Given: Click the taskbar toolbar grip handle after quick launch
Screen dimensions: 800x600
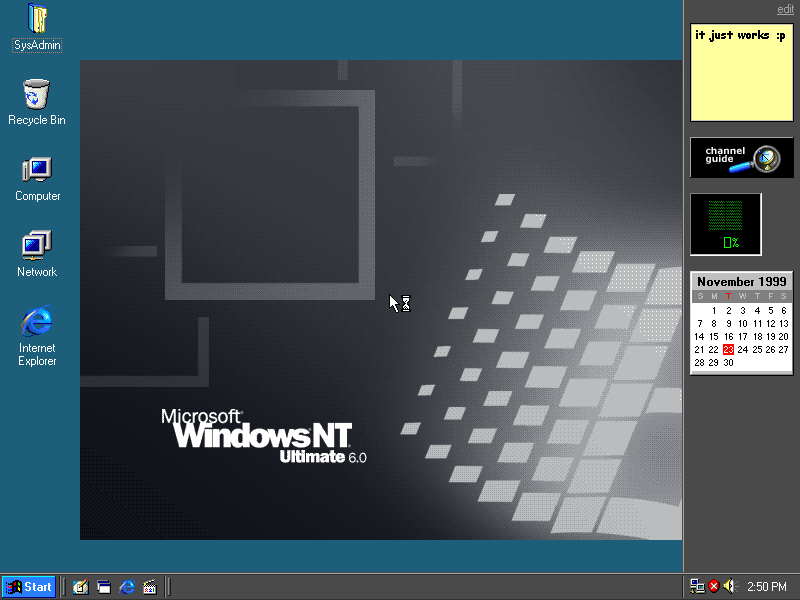Looking at the screenshot, I should 169,587.
